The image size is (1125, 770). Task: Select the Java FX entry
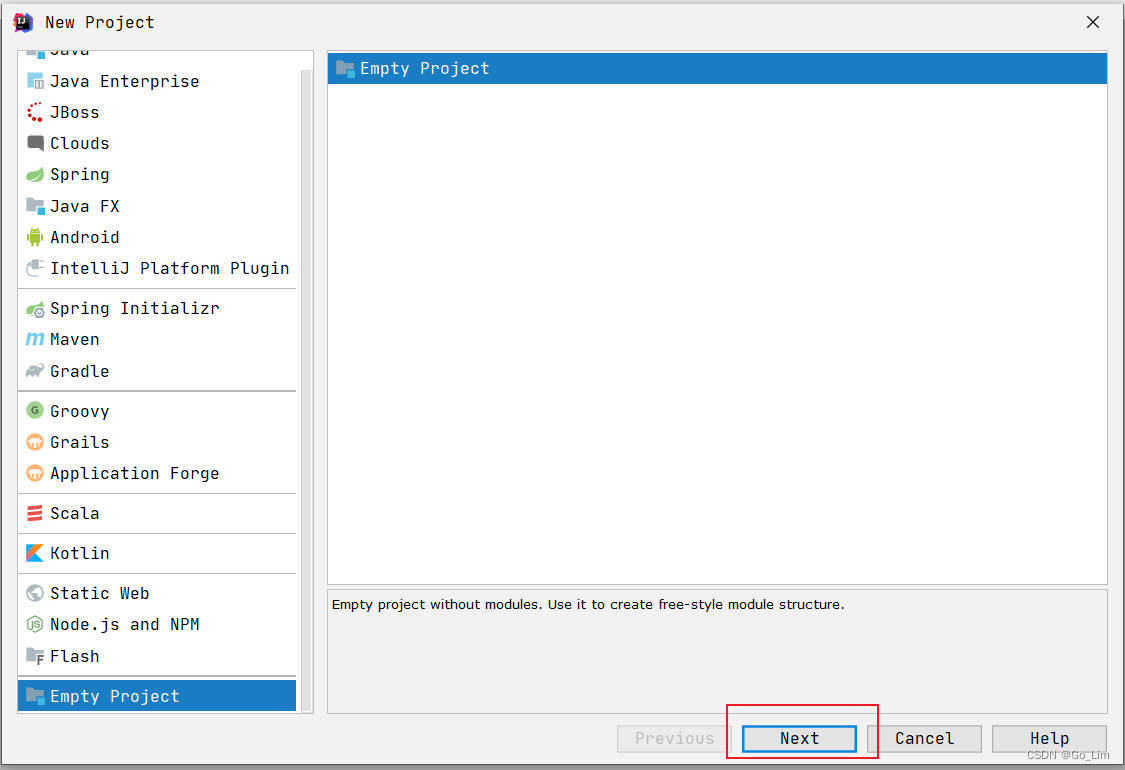(x=156, y=206)
